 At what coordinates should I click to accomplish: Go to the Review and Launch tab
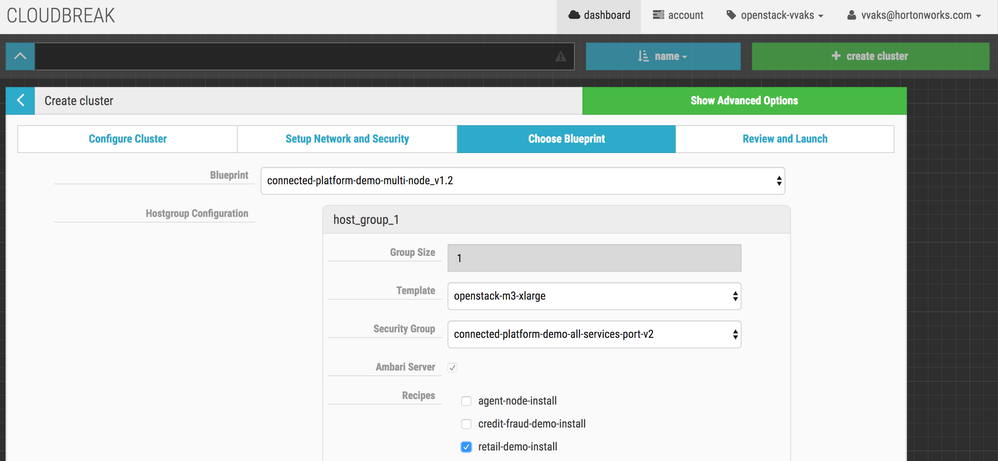pyautogui.click(x=785, y=139)
